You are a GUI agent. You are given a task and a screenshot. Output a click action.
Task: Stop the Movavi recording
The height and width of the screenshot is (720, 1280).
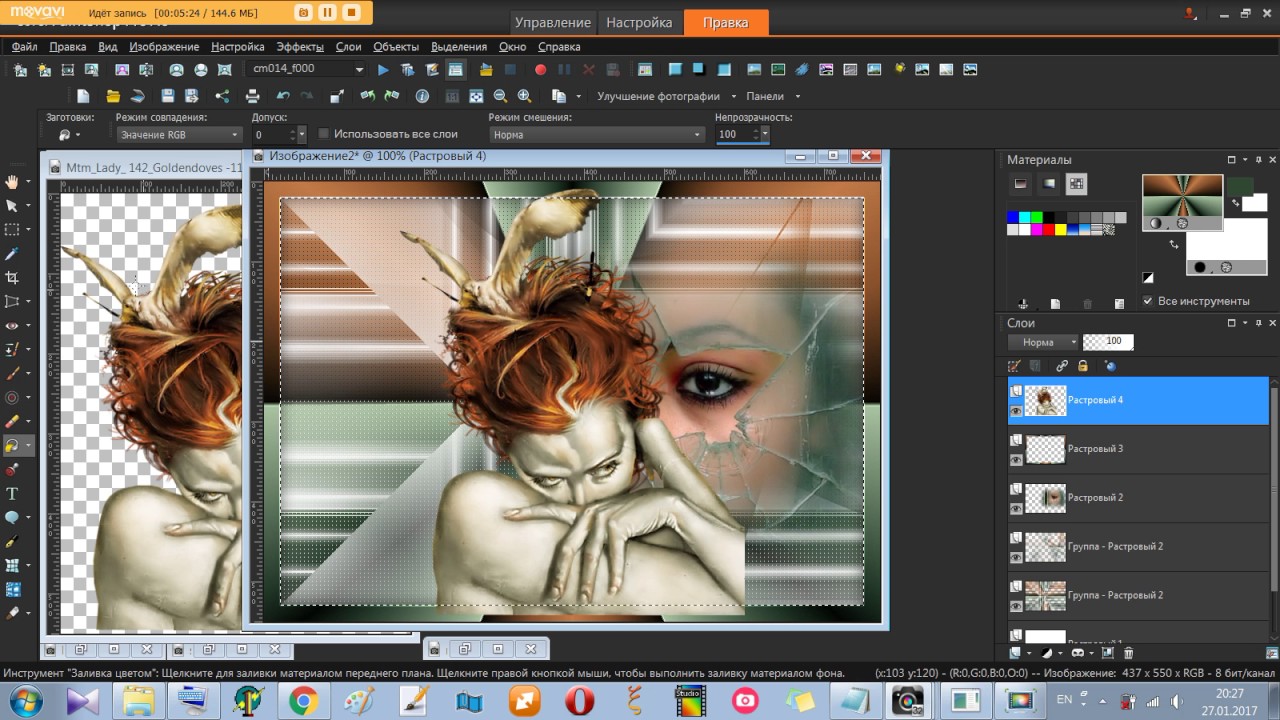[351, 12]
